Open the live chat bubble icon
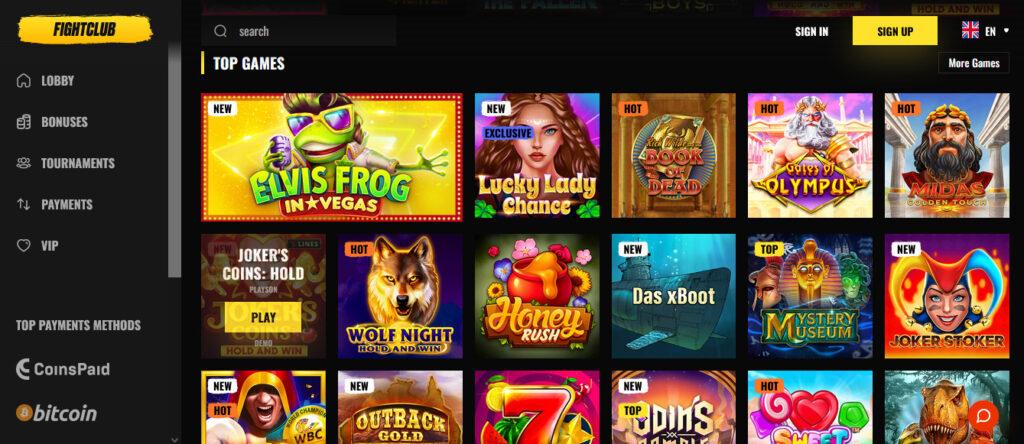 tap(983, 415)
